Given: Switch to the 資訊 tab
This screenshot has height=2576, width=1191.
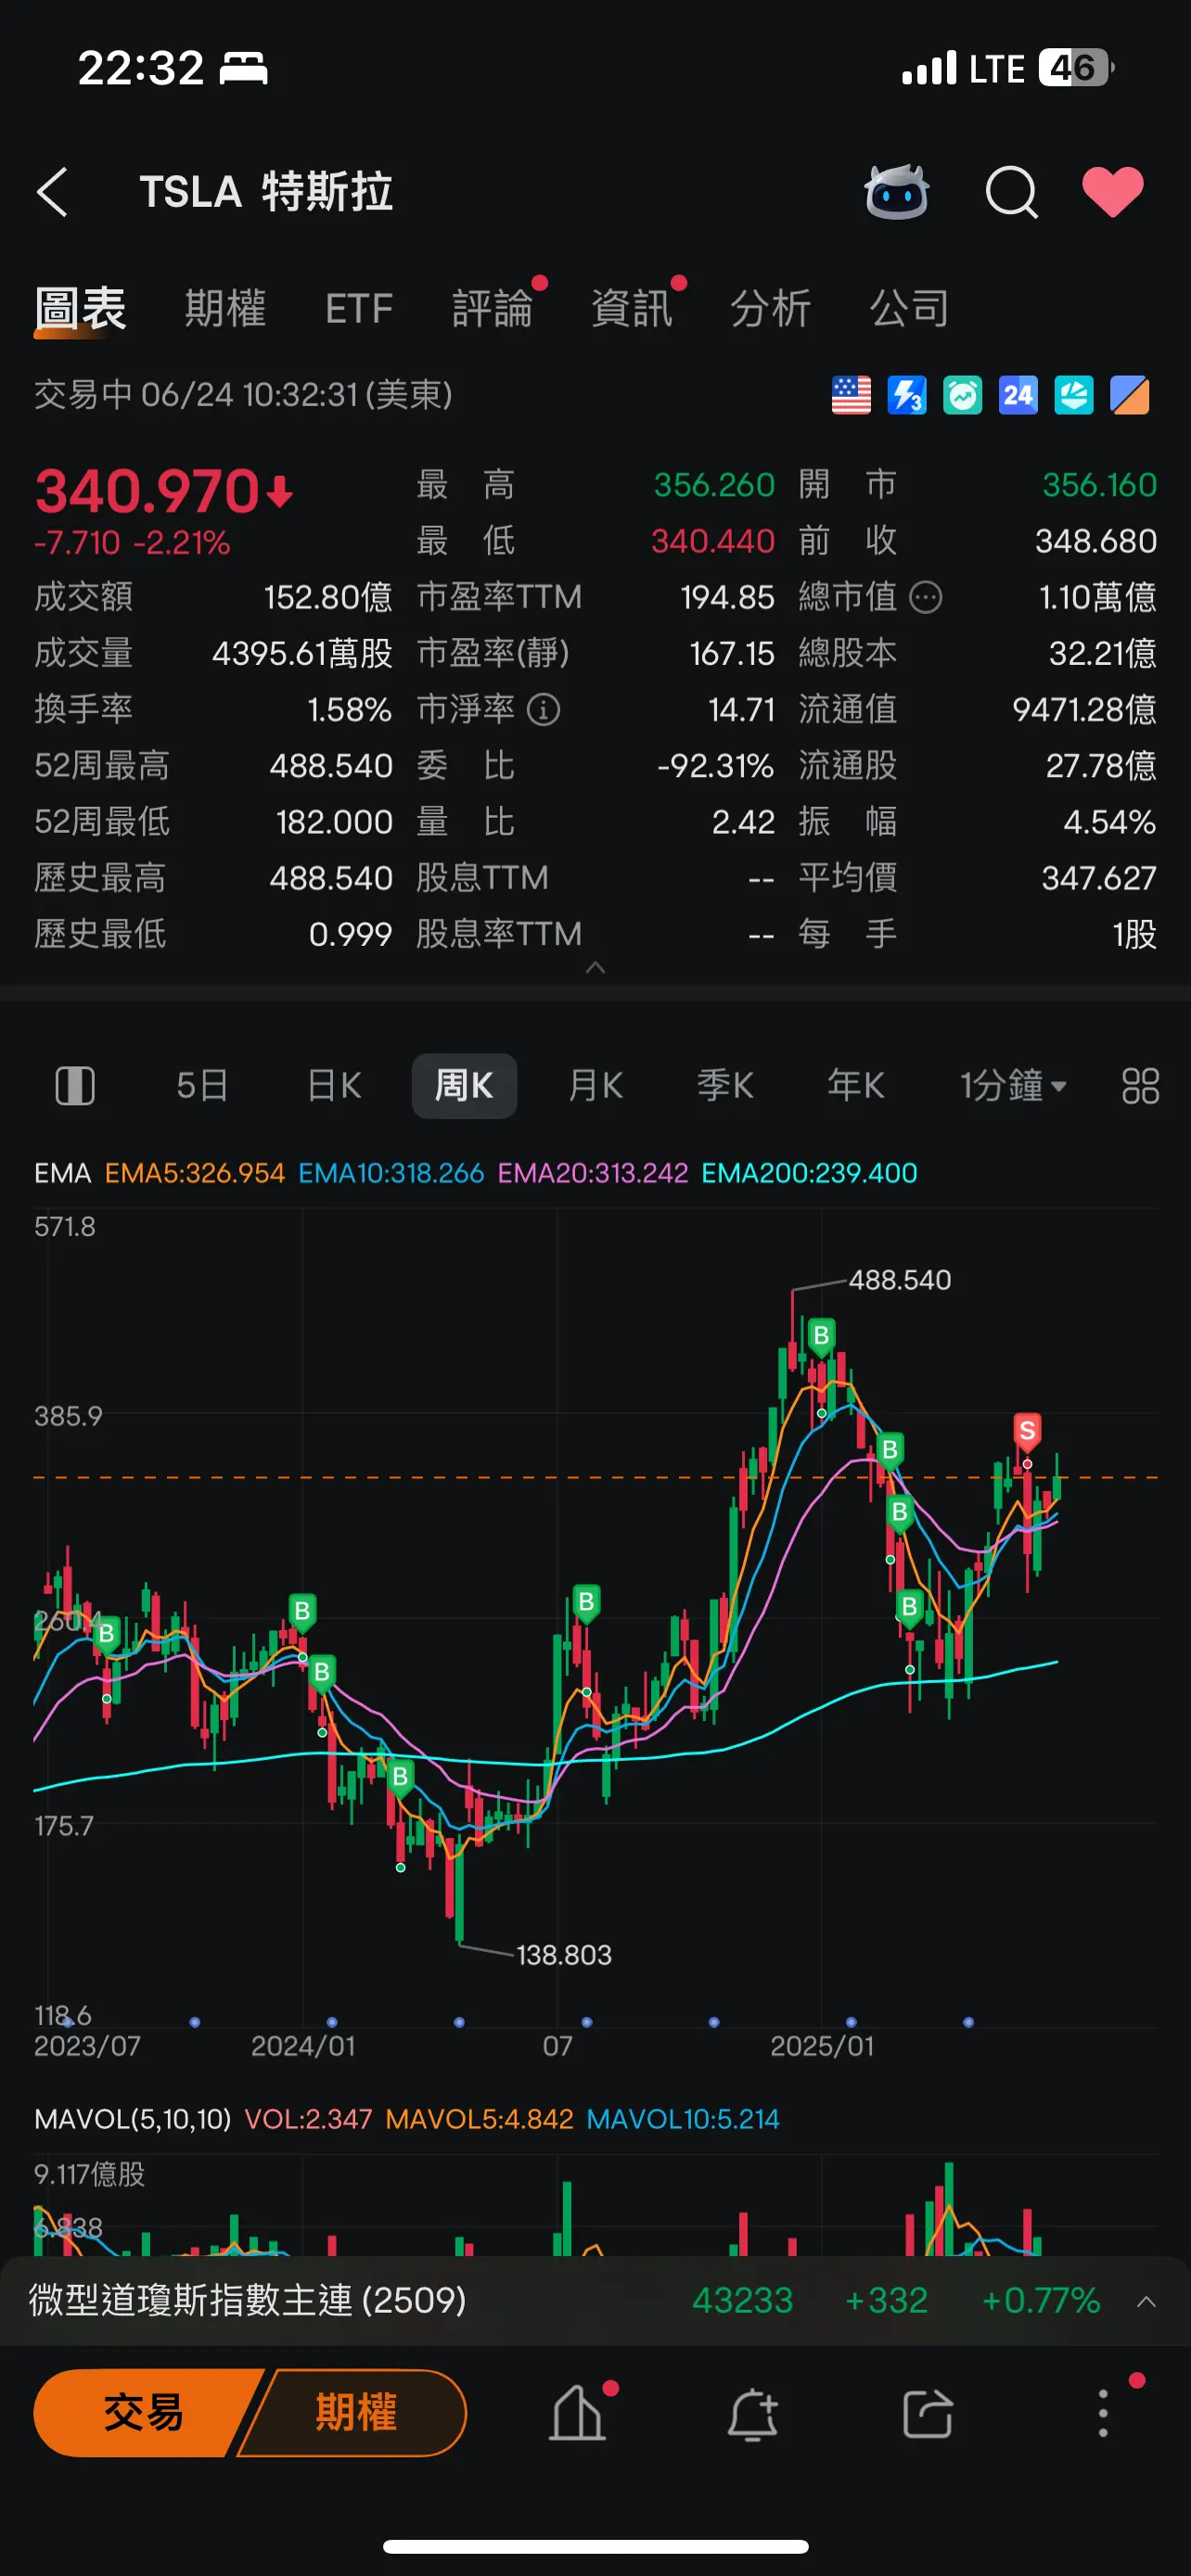Looking at the screenshot, I should tap(632, 308).
